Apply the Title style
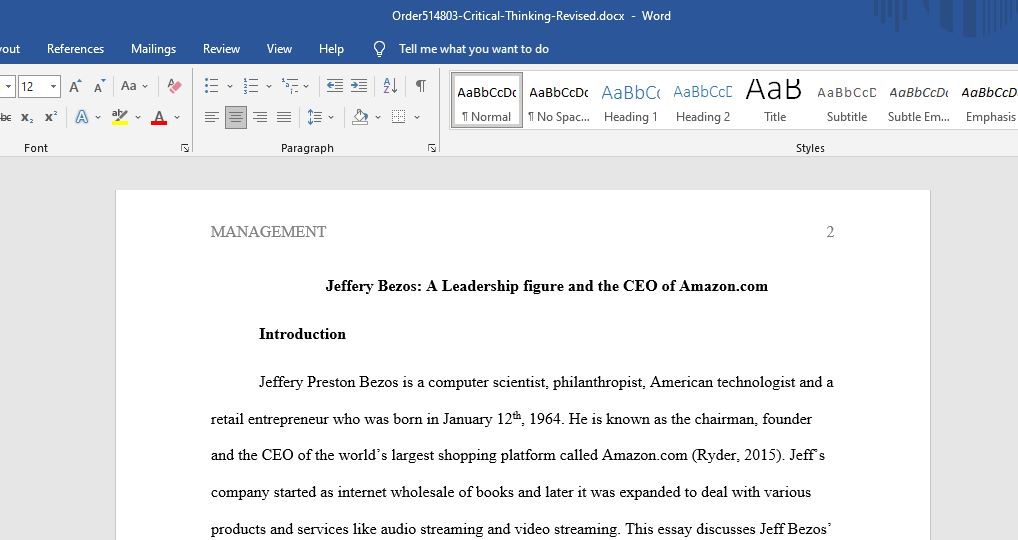This screenshot has width=1018, height=540. [x=775, y=100]
